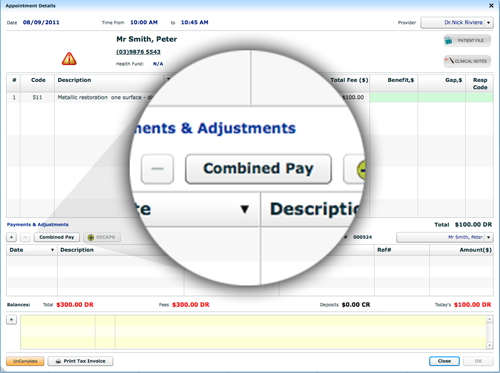
Task: Open Clinical Notes for this patient
Action: click(x=467, y=61)
